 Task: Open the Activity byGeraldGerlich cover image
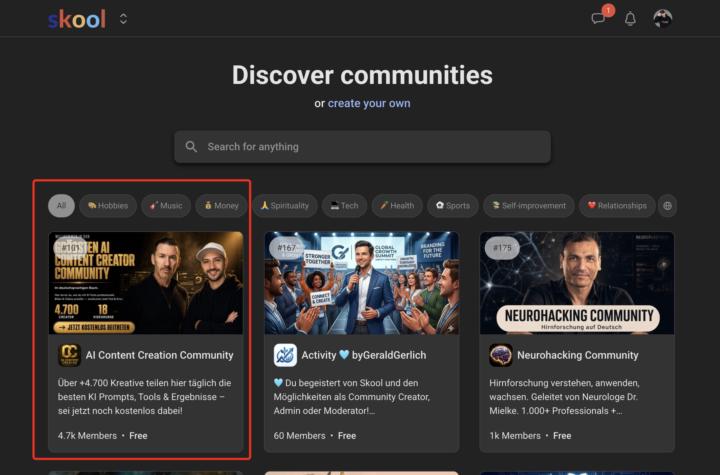[x=361, y=283]
